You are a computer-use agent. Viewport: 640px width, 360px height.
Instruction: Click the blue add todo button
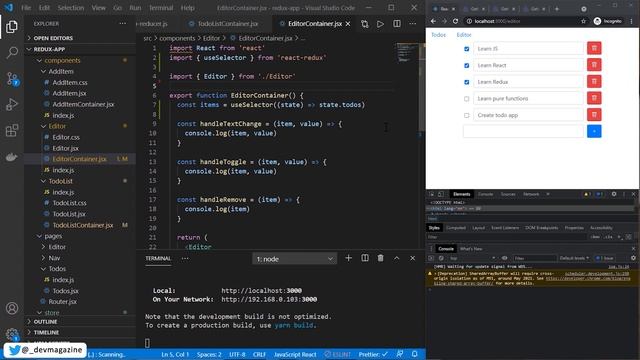click(594, 131)
